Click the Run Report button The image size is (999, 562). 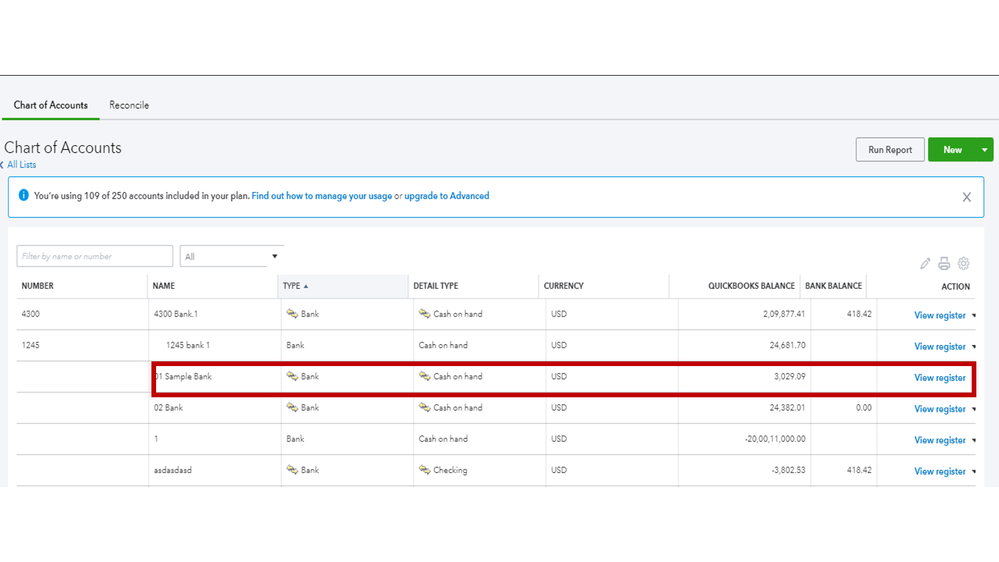point(889,150)
